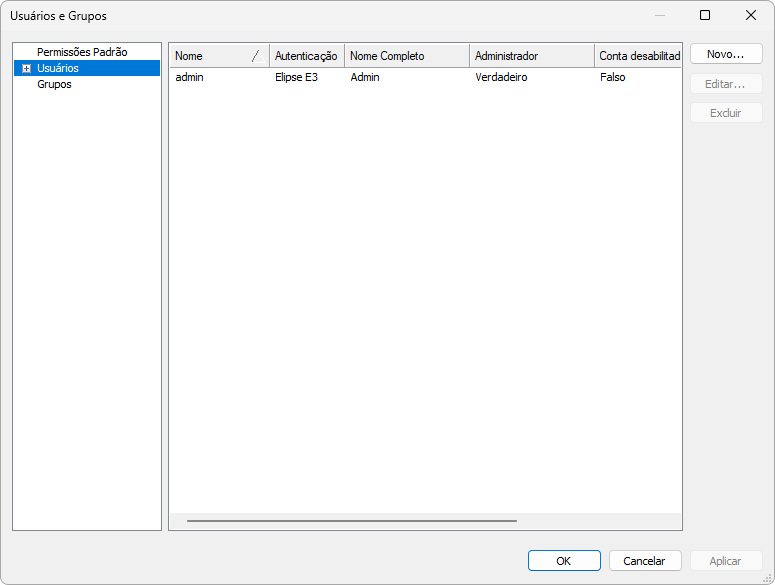Click the Autenticação column header

[x=306, y=56]
